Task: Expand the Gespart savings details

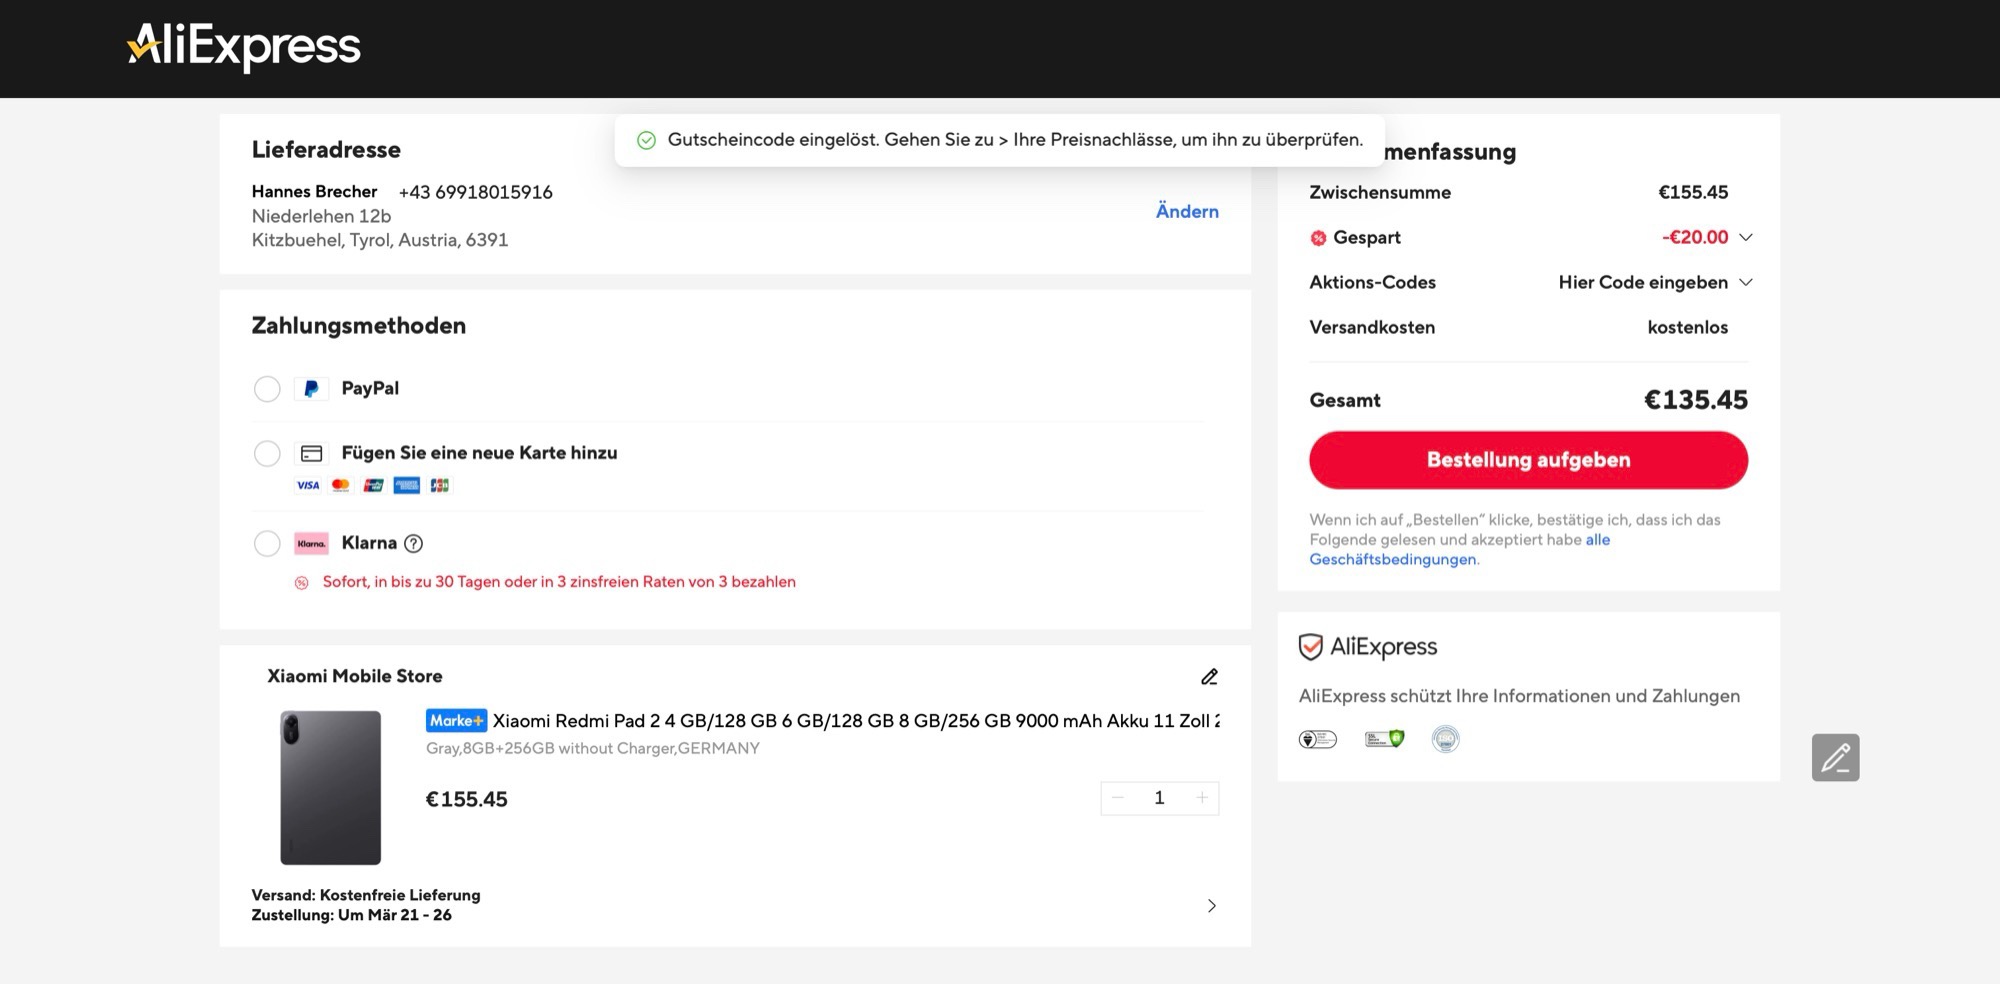Action: coord(1746,238)
